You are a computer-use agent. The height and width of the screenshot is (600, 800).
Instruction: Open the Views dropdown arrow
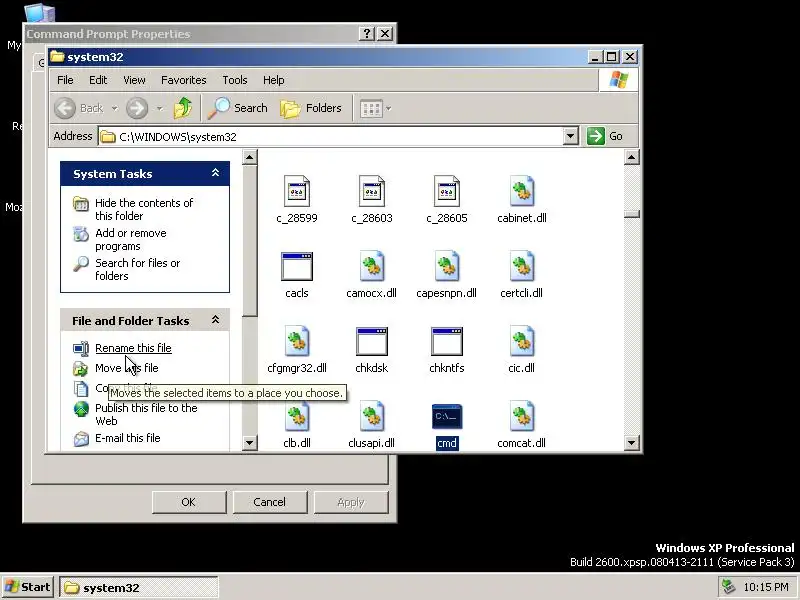(389, 108)
